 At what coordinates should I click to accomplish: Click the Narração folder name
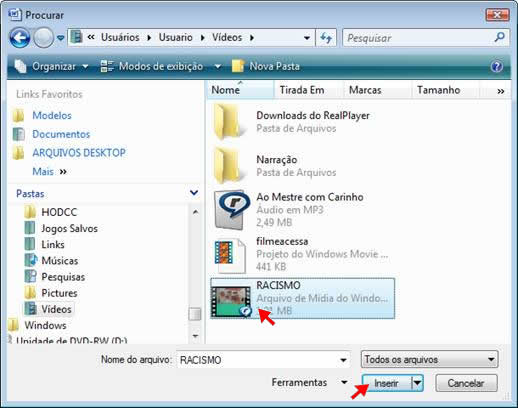coord(277,160)
